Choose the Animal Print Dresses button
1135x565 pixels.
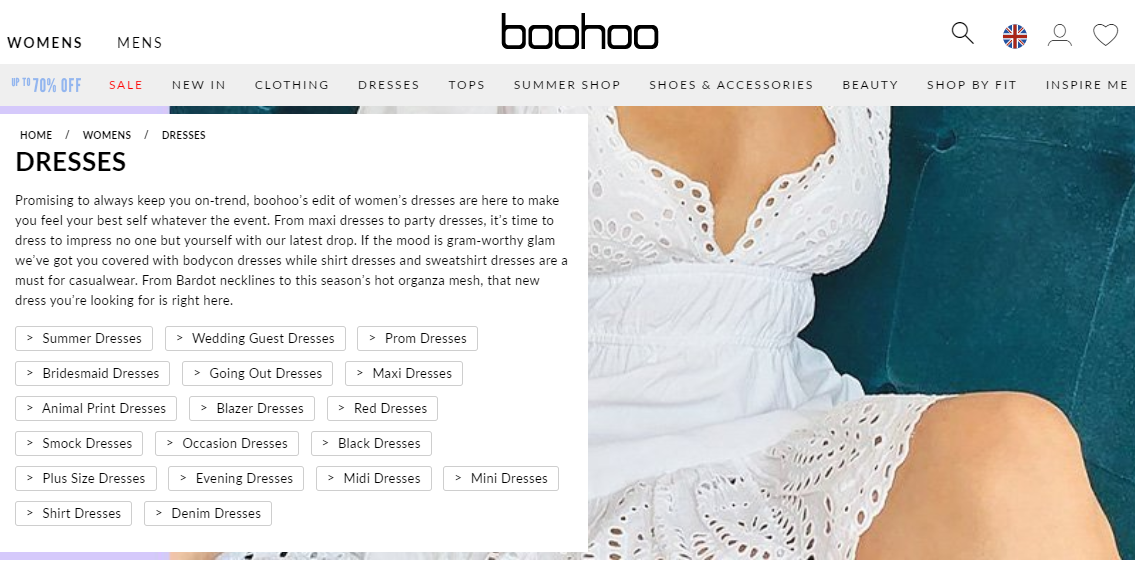(x=96, y=408)
